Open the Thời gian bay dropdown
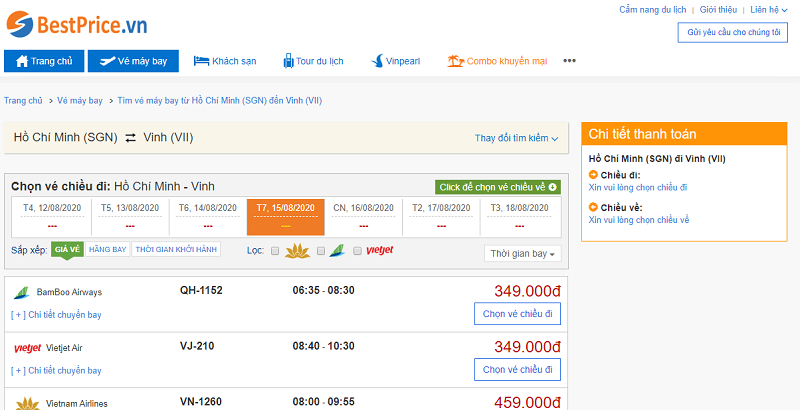The image size is (800, 410). point(522,253)
